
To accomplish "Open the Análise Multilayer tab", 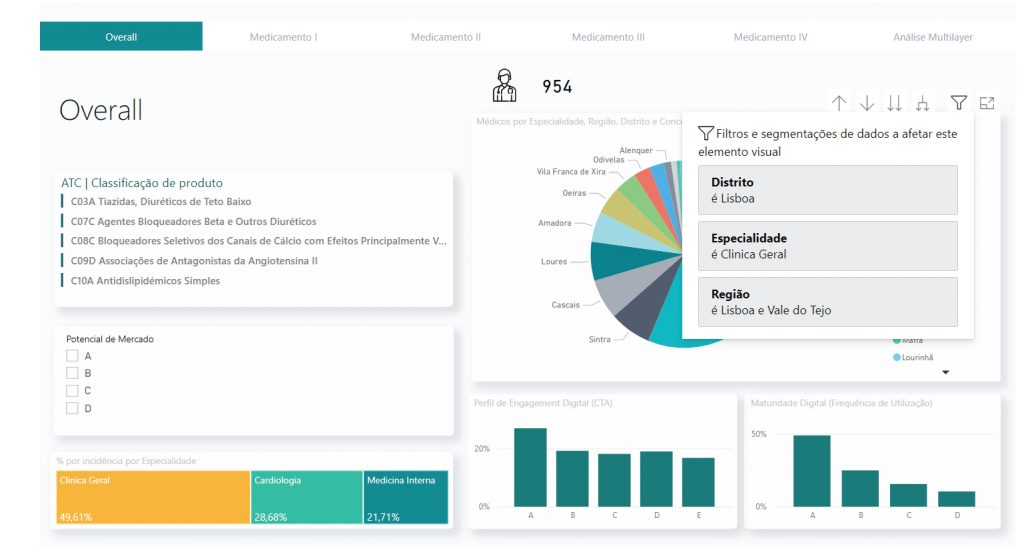I will coord(932,37).
